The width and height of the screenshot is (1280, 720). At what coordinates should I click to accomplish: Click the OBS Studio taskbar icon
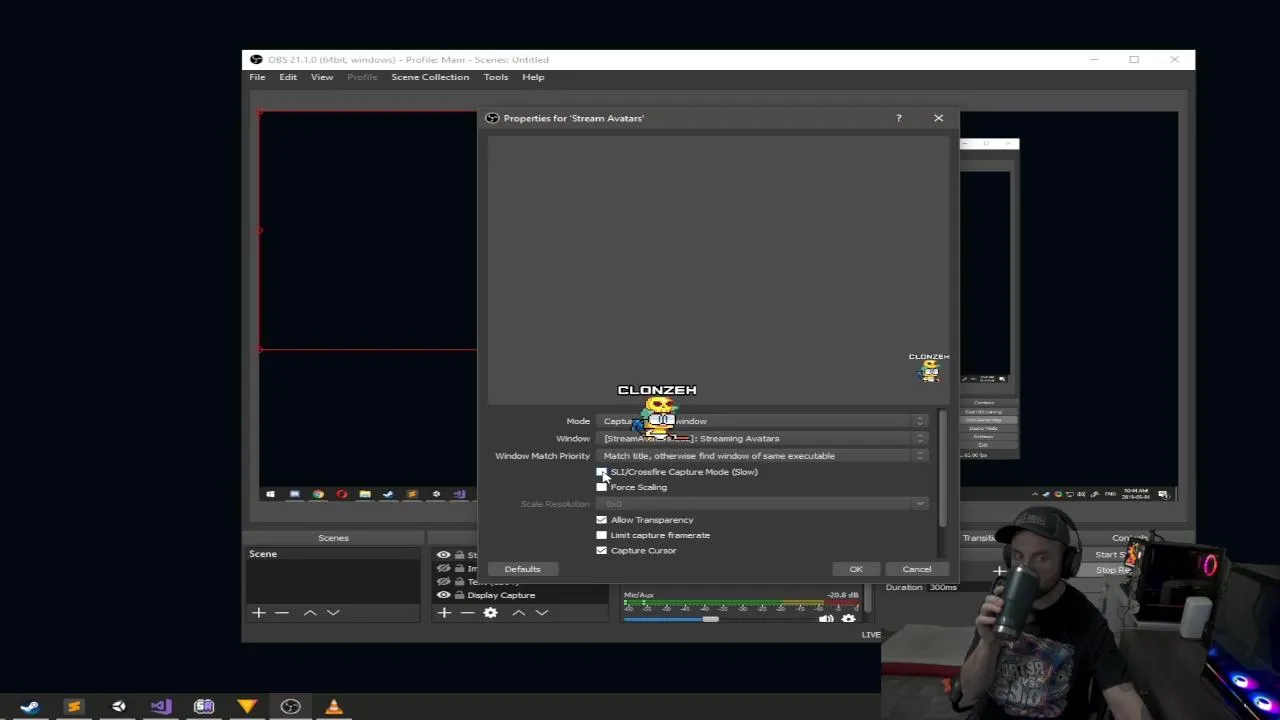tap(290, 707)
